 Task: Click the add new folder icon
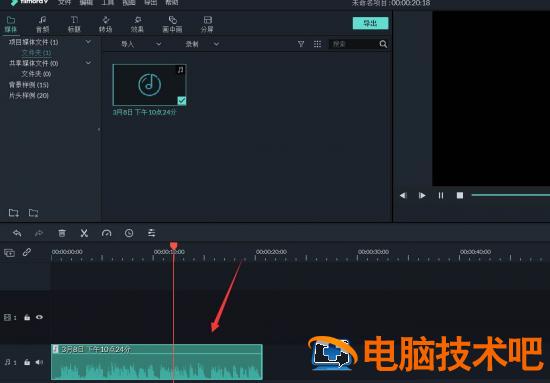[14, 213]
